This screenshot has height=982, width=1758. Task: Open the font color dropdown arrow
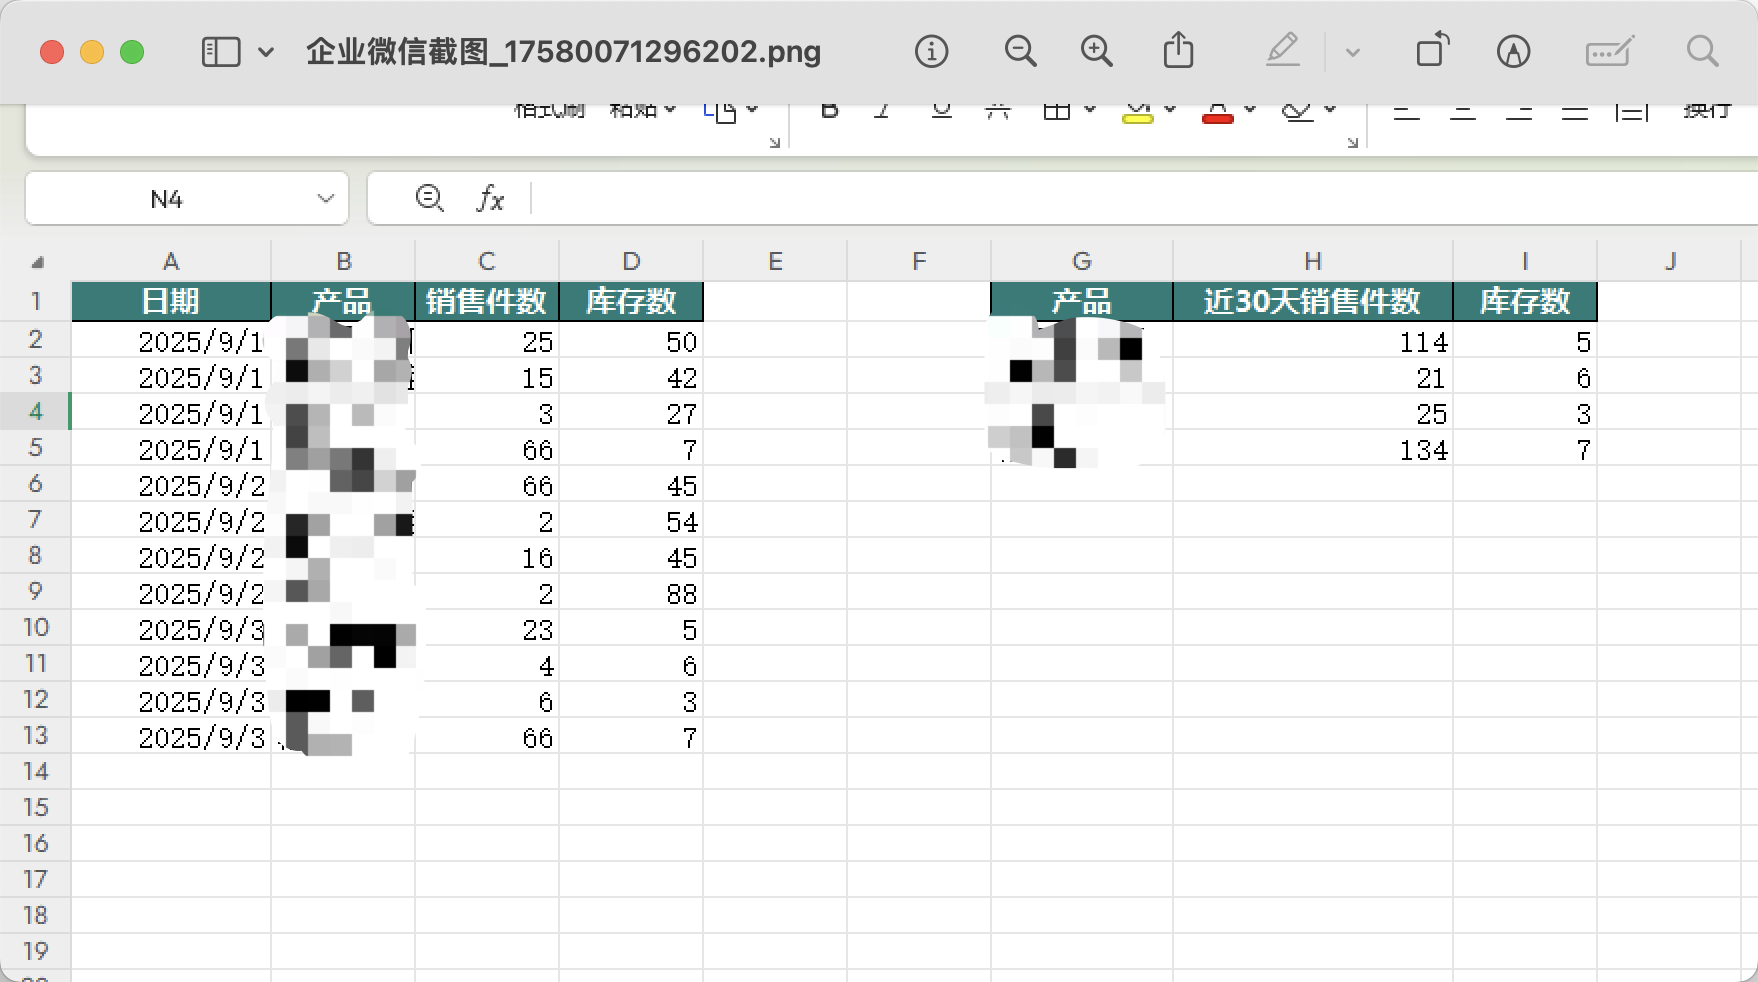[x=1250, y=109]
